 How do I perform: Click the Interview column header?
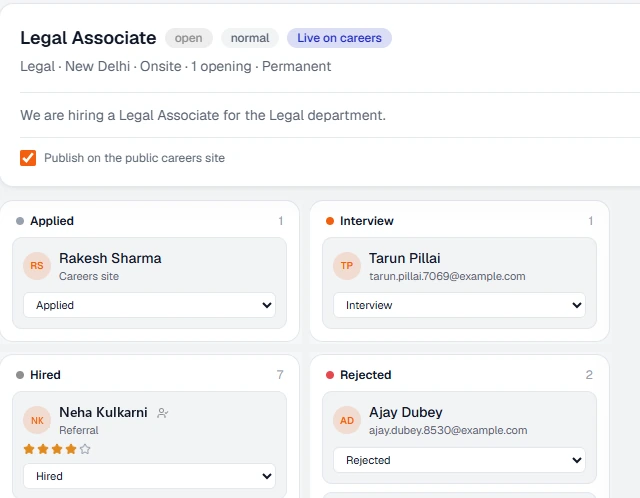pyautogui.click(x=367, y=221)
